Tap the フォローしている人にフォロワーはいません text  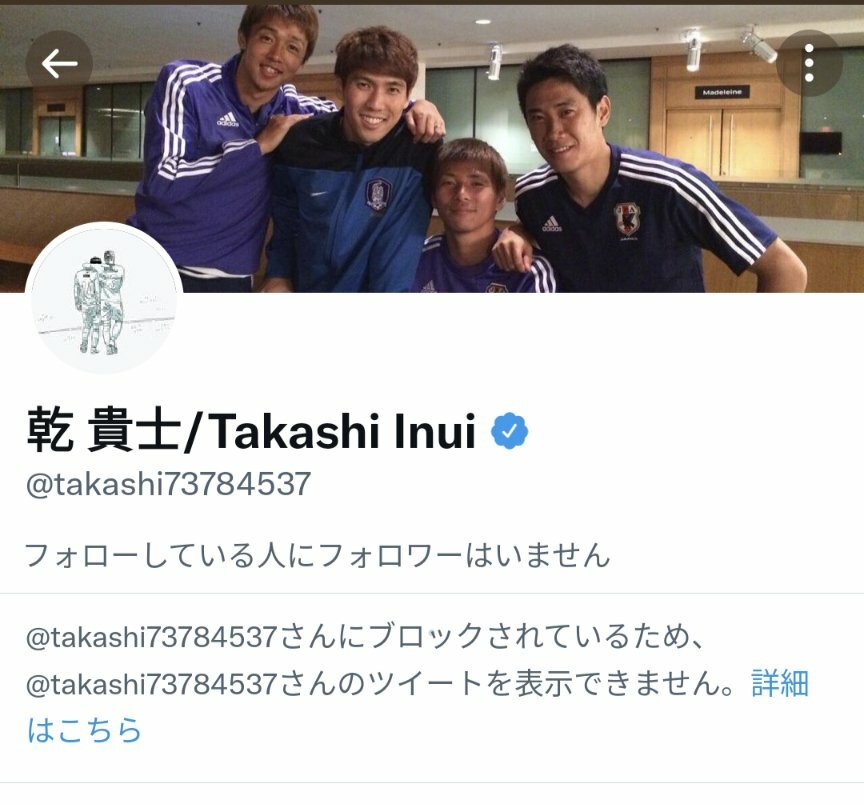pos(318,555)
